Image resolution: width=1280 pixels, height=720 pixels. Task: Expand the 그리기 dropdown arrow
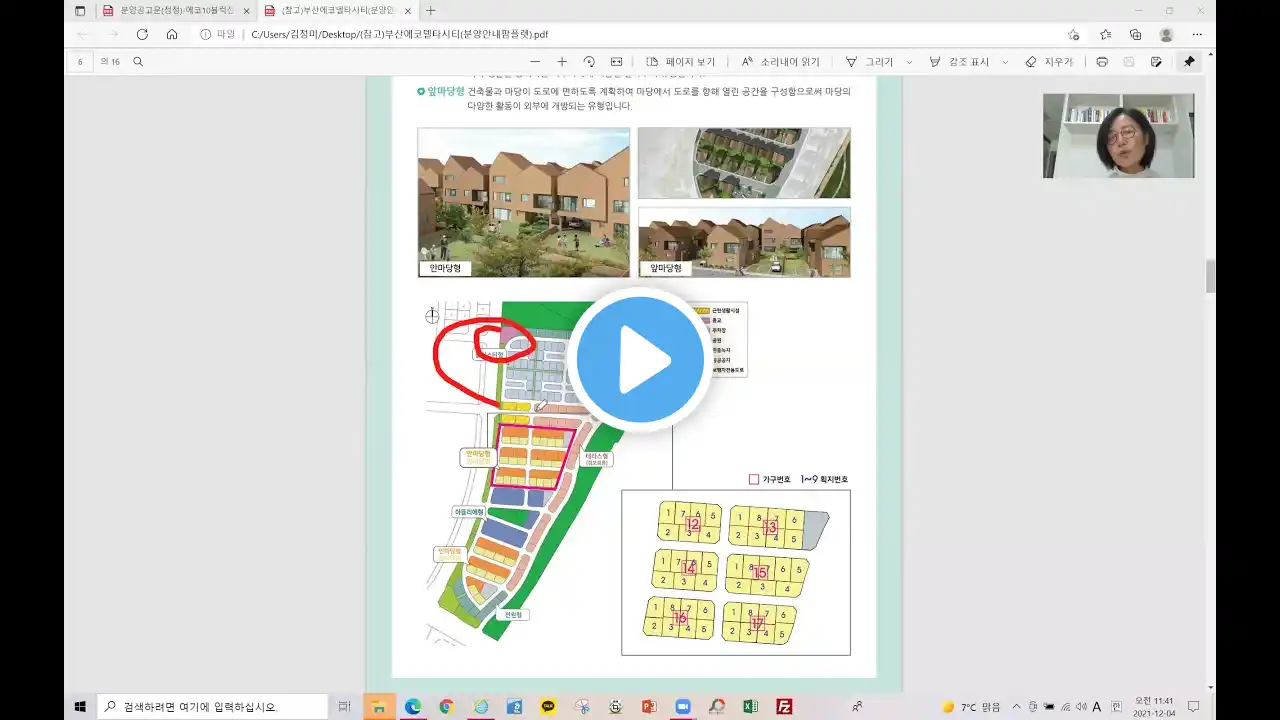909,62
